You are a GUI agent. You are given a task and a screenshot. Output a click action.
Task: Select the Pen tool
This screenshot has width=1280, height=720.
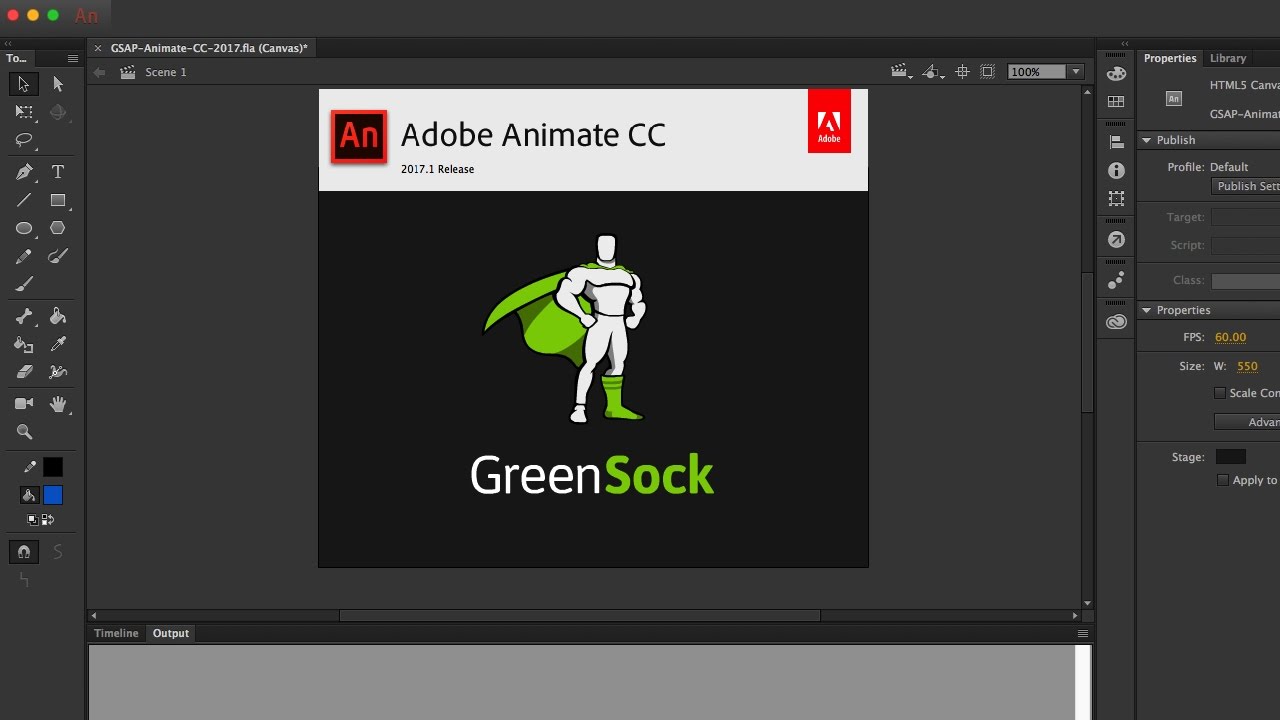pyautogui.click(x=24, y=172)
